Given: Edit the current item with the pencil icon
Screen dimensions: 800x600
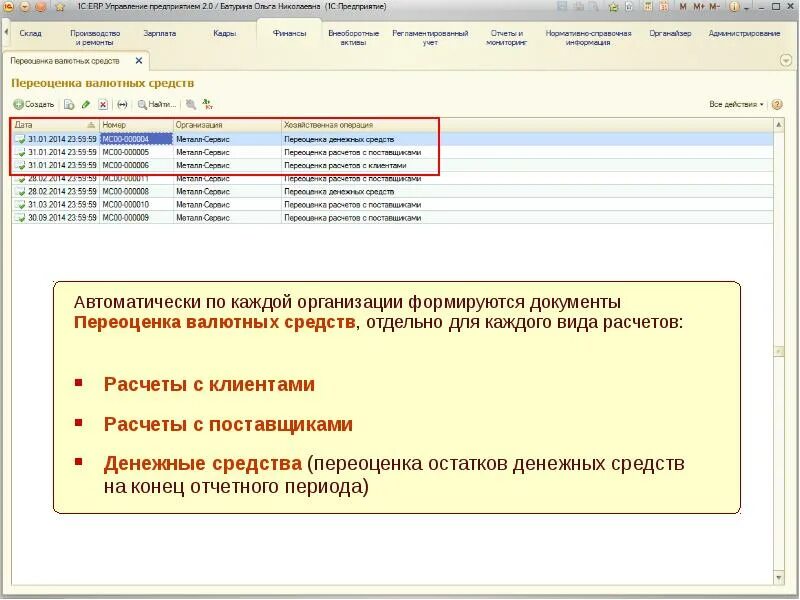Looking at the screenshot, I should click(86, 105).
